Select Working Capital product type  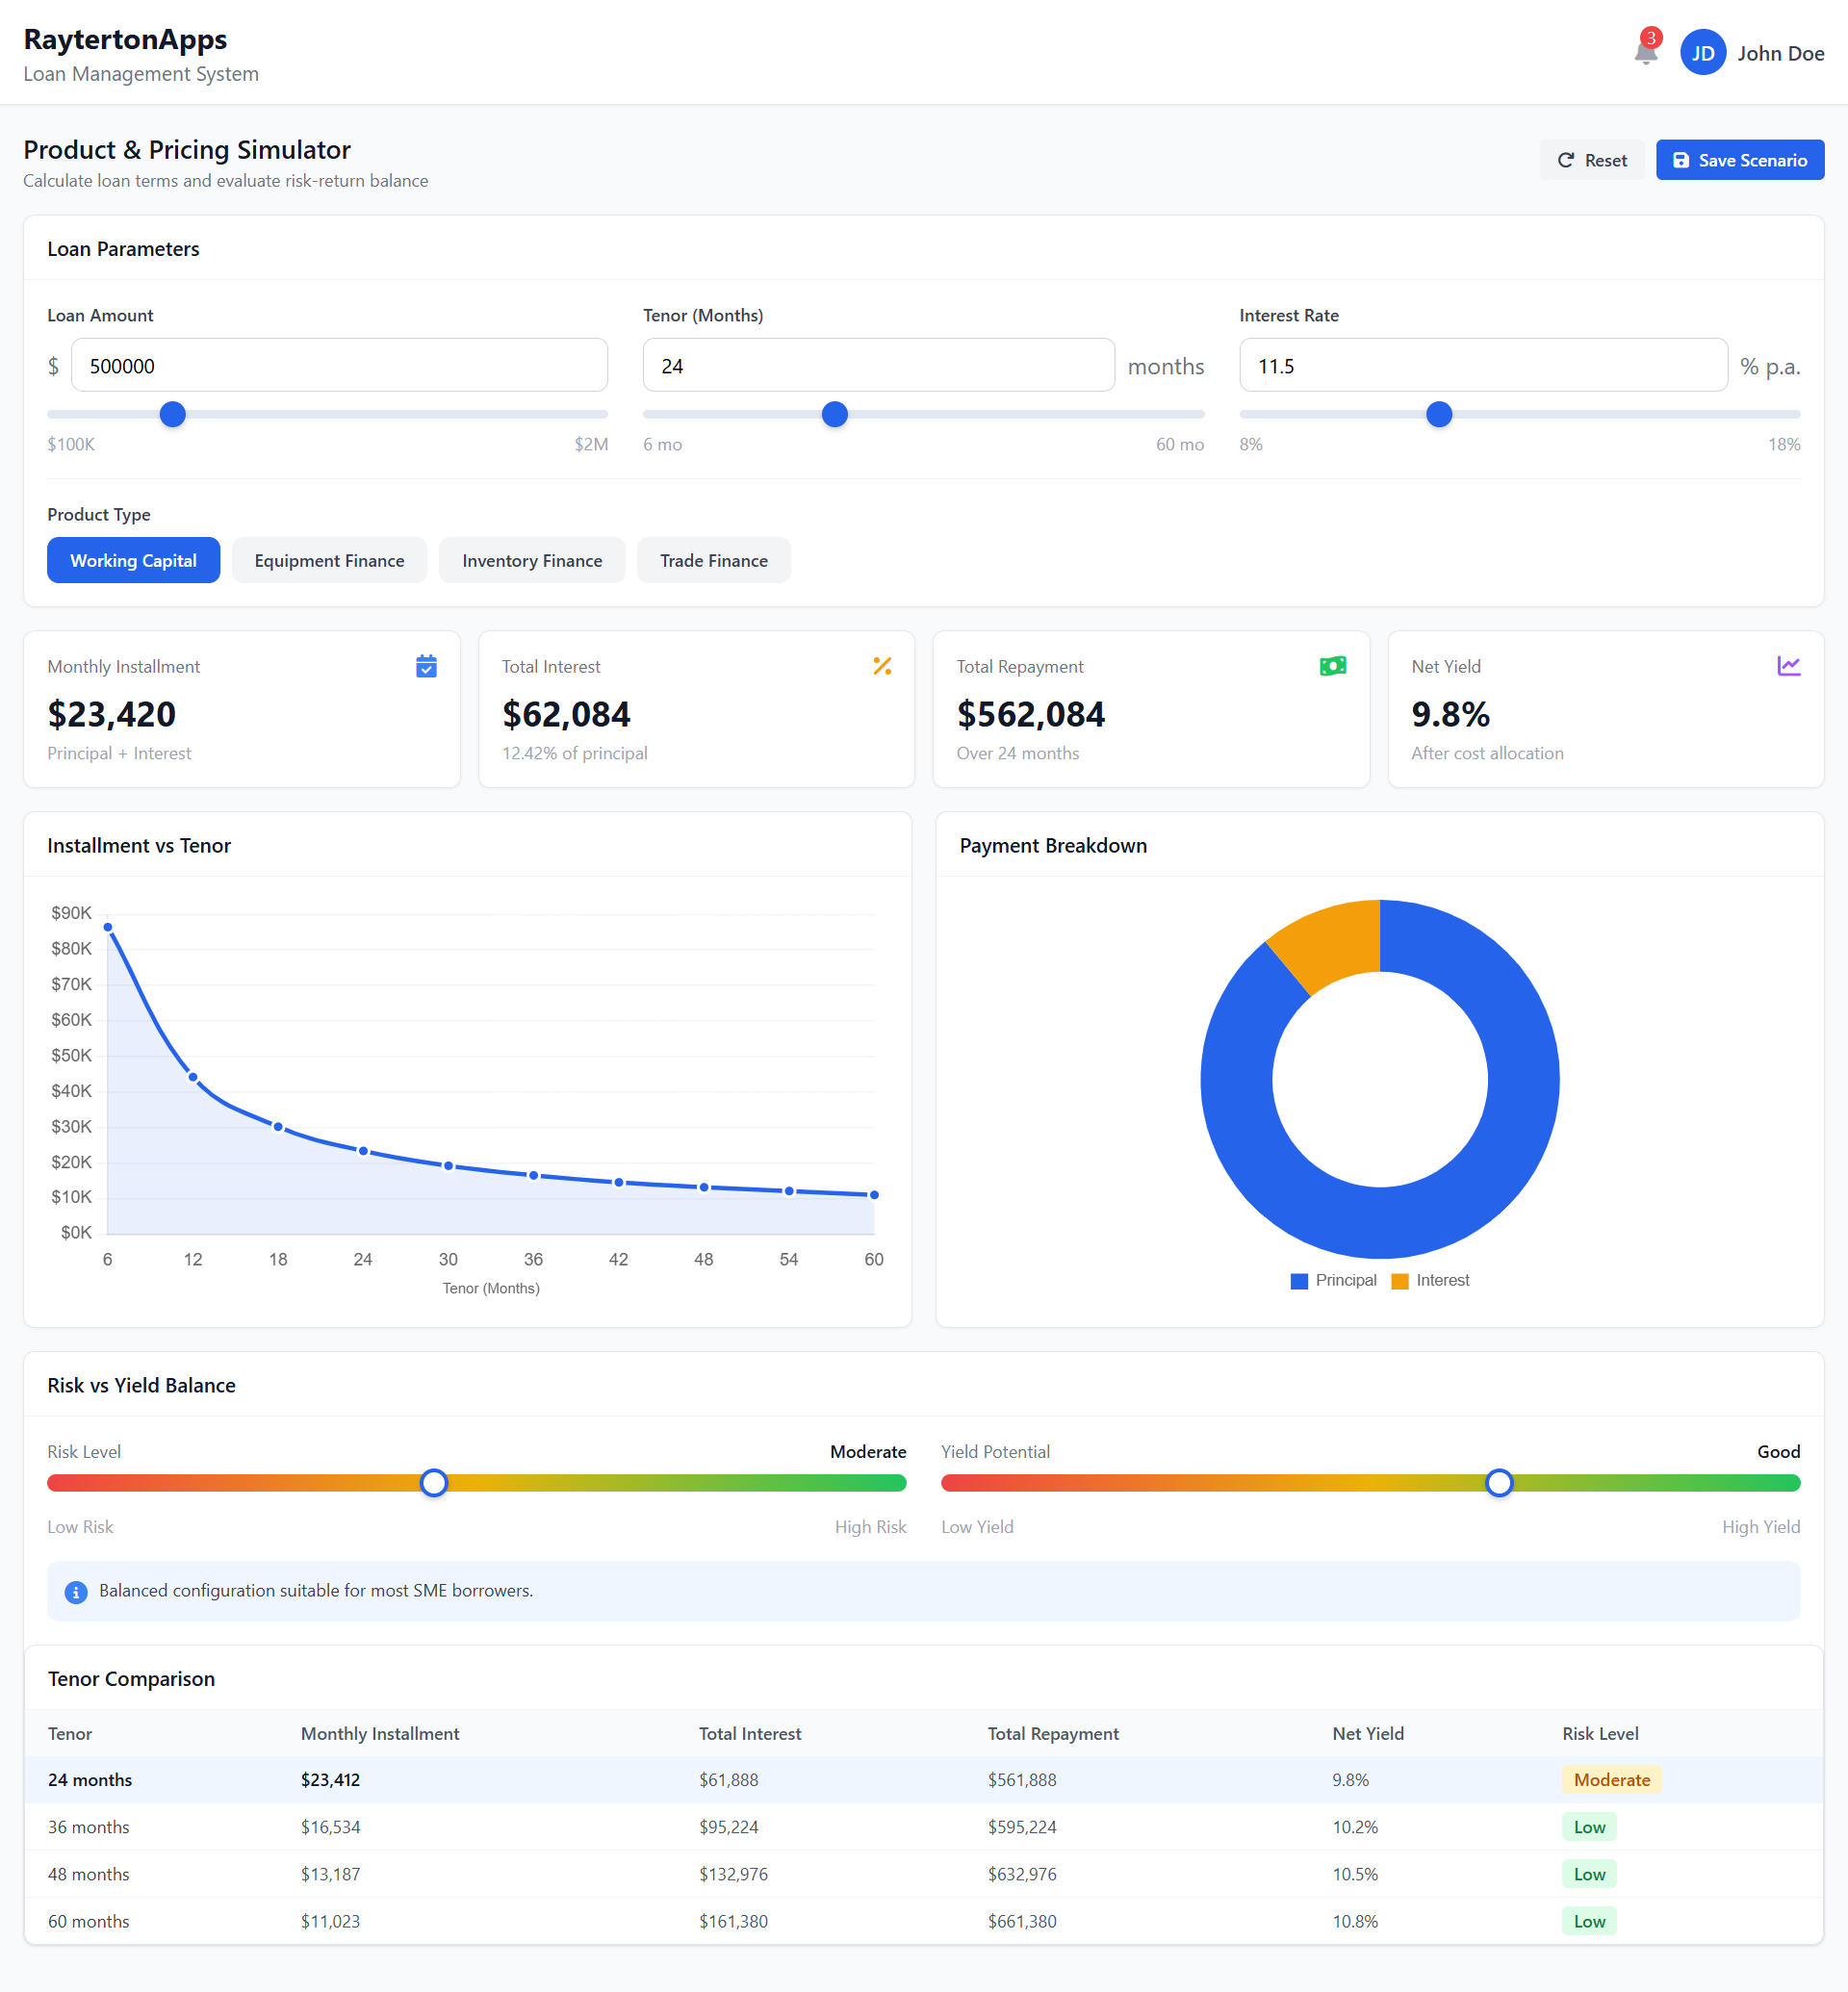pyautogui.click(x=133, y=560)
